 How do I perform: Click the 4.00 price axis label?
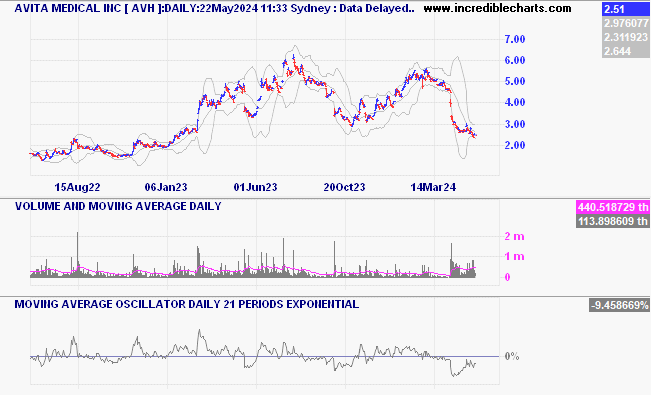tap(515, 102)
